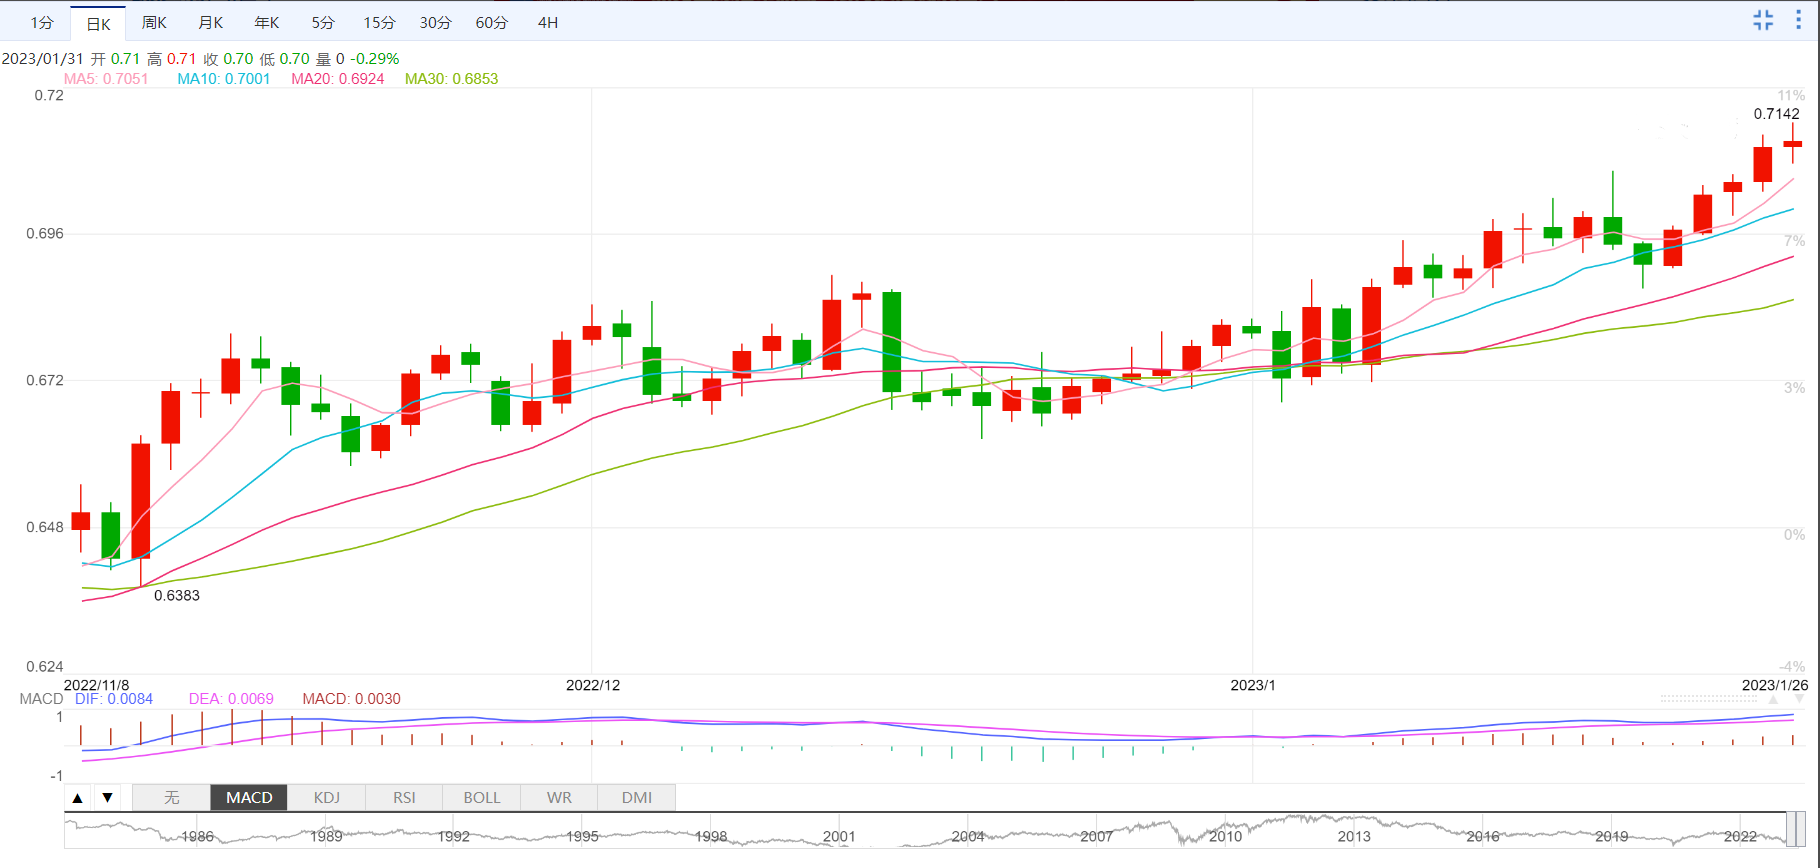Click the exit fullscreen shrink icon
Viewport: 1820px width, 868px height.
pyautogui.click(x=1763, y=21)
